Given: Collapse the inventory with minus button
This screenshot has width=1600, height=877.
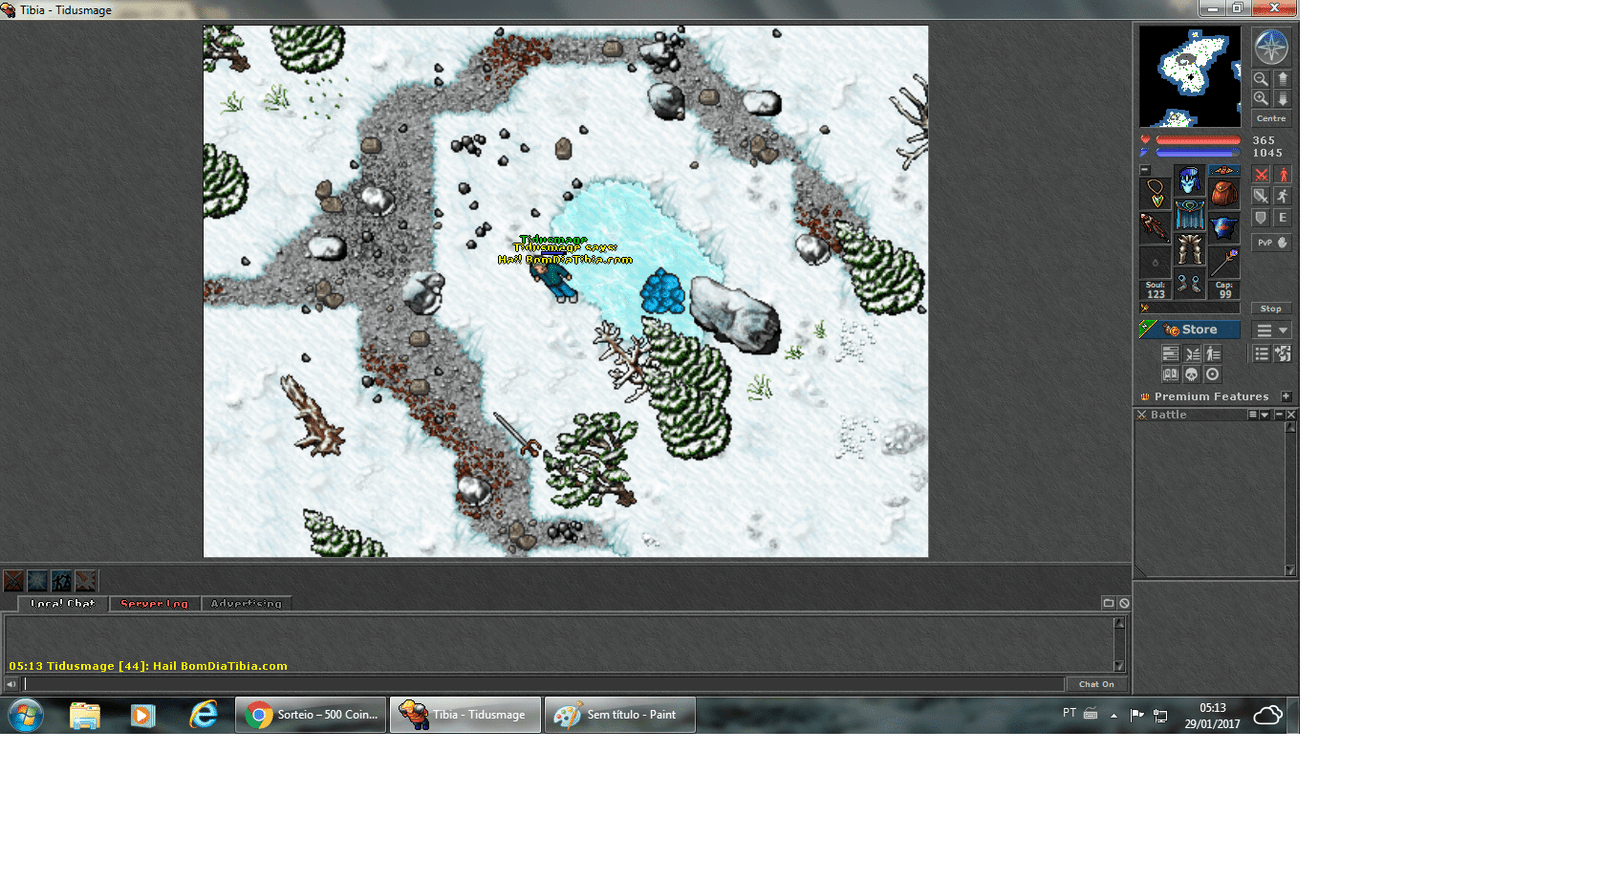Looking at the screenshot, I should (x=1145, y=170).
